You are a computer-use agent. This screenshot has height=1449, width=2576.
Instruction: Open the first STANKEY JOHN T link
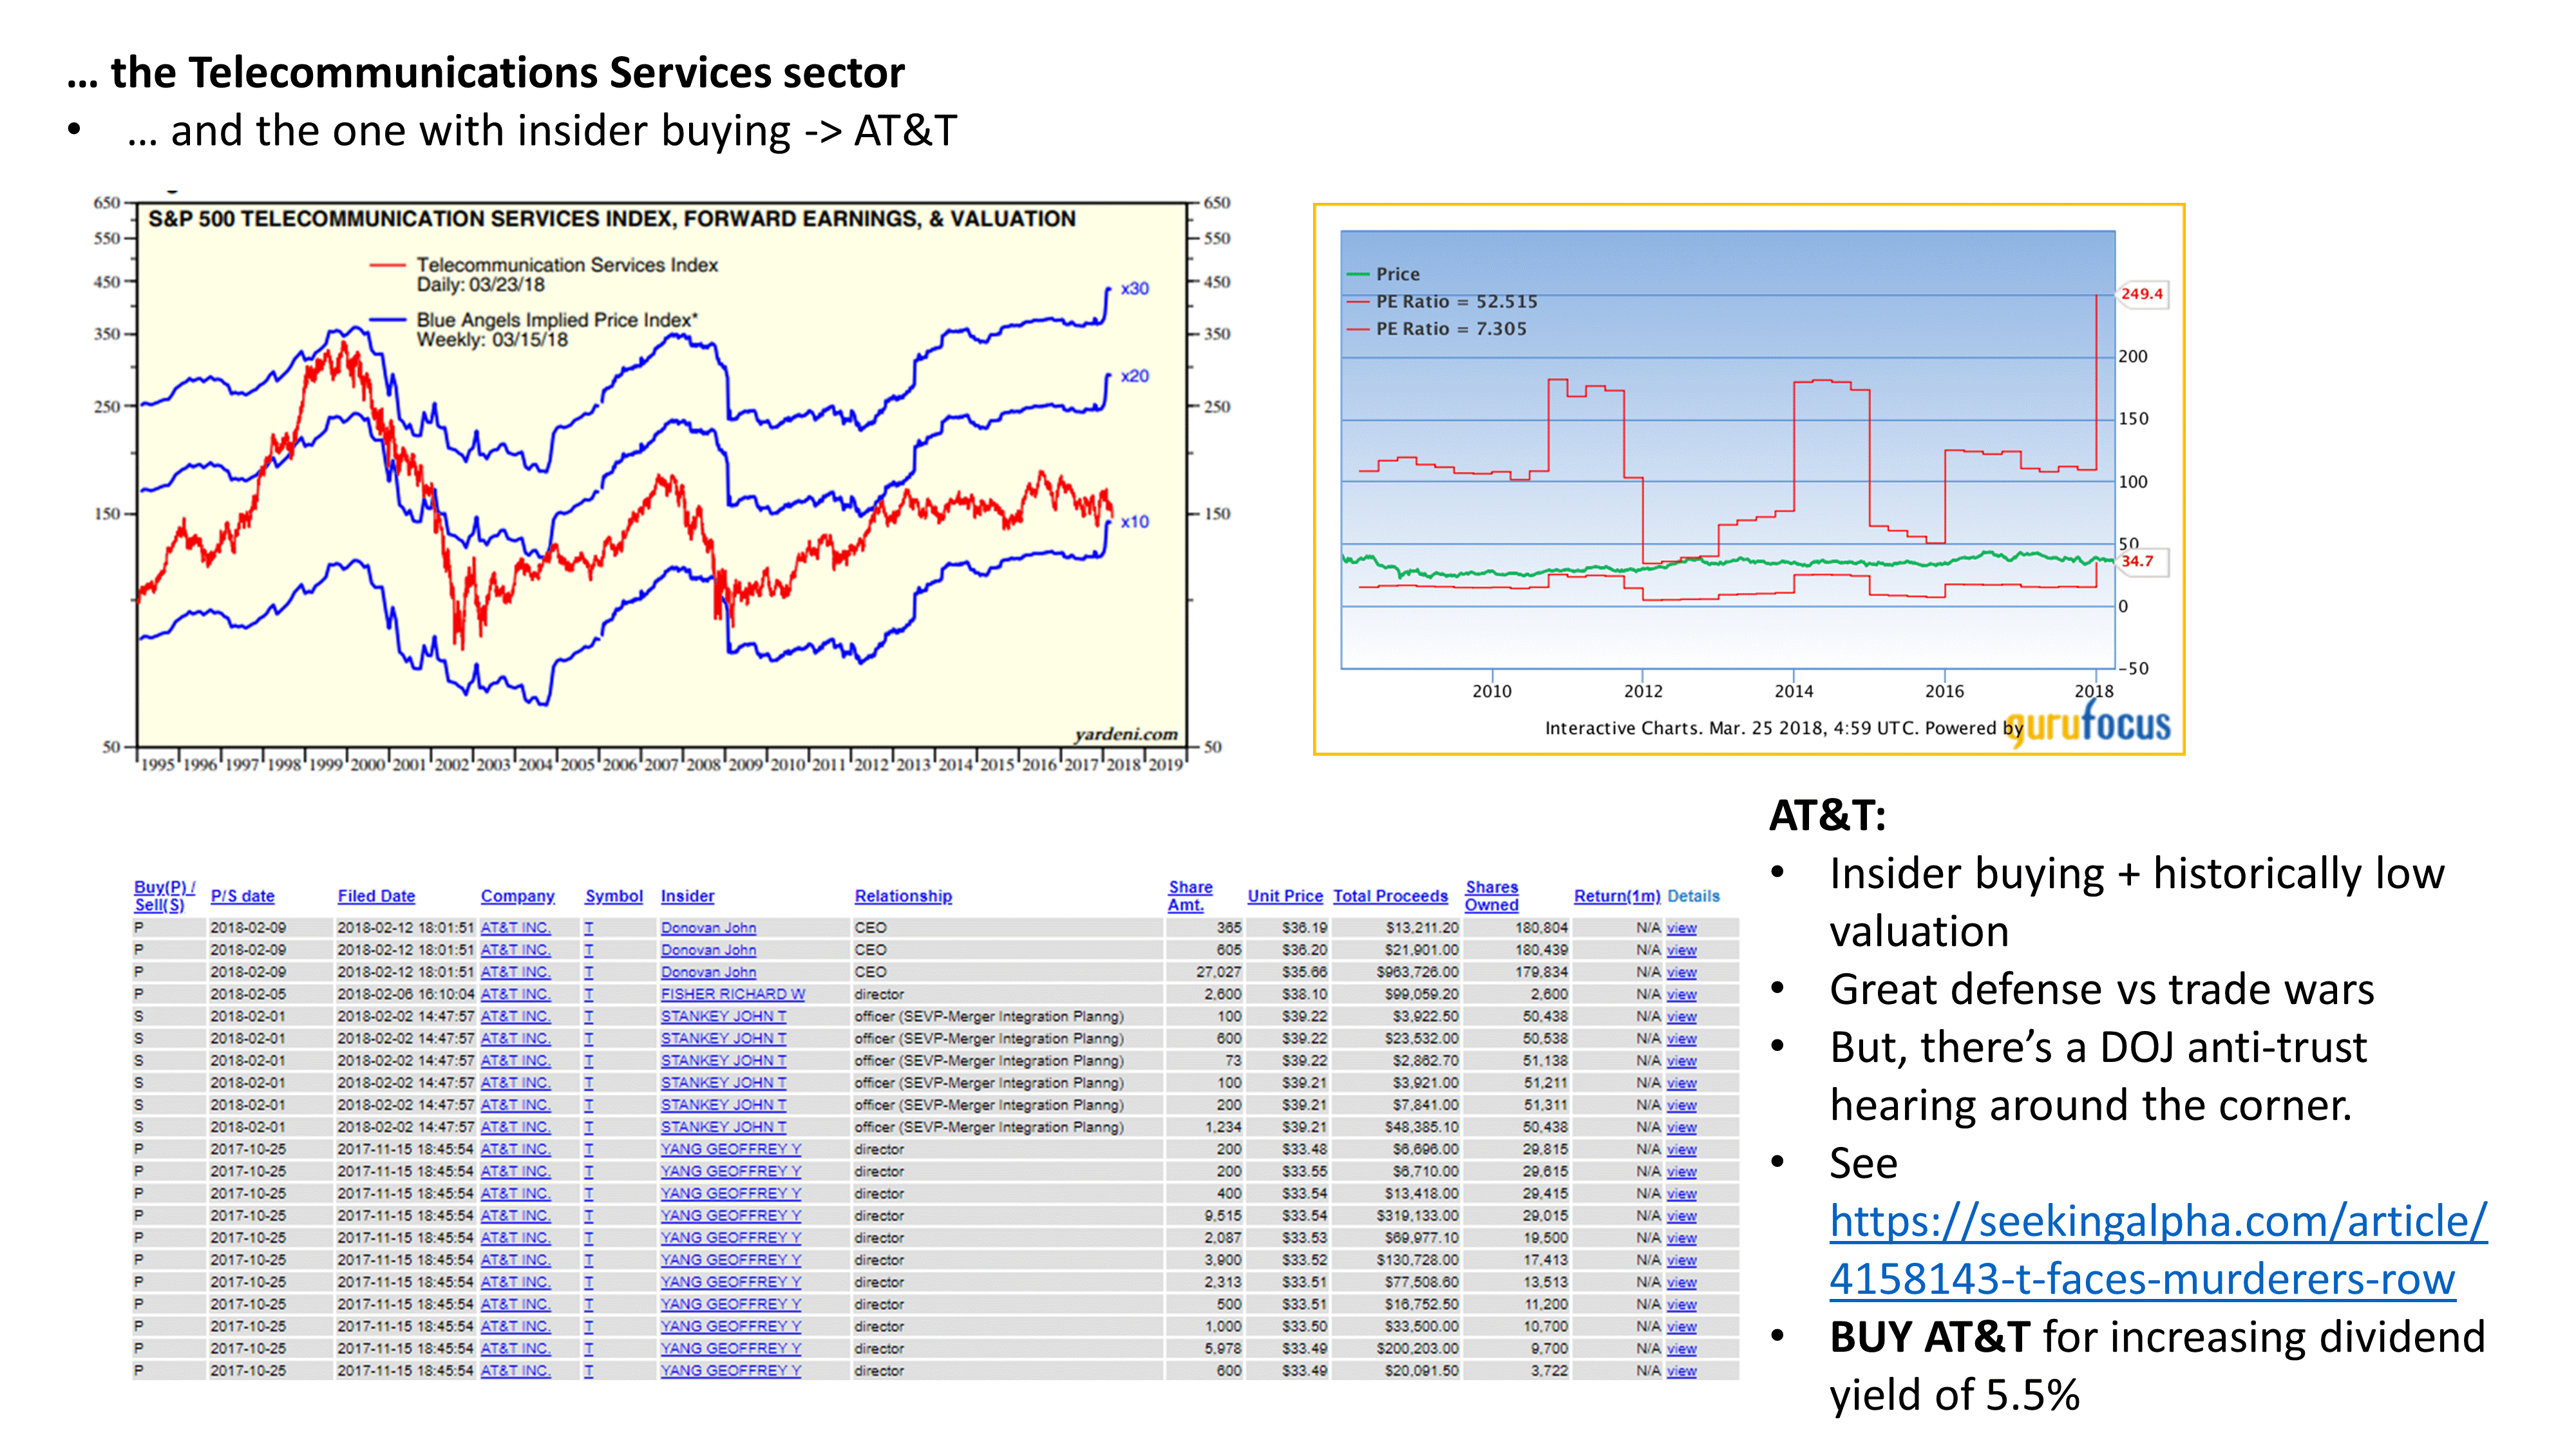723,1016
